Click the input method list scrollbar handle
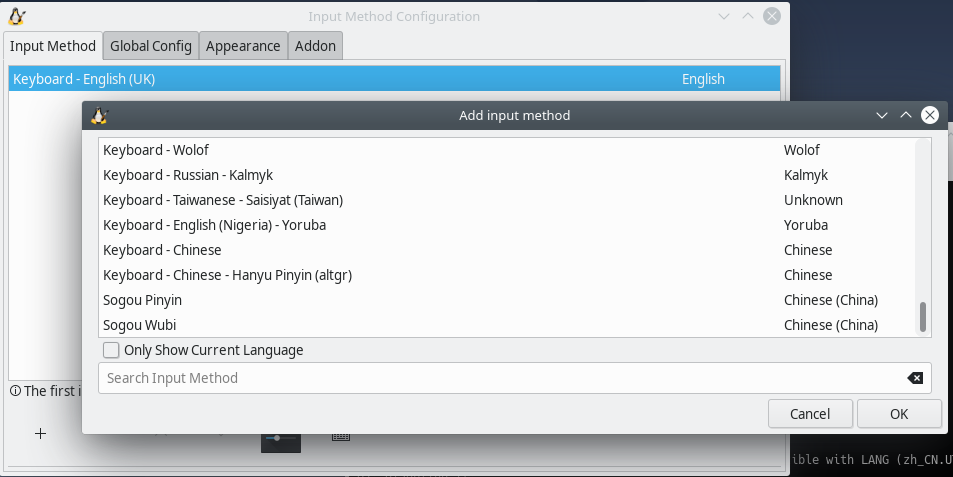953x477 pixels. tap(923, 317)
